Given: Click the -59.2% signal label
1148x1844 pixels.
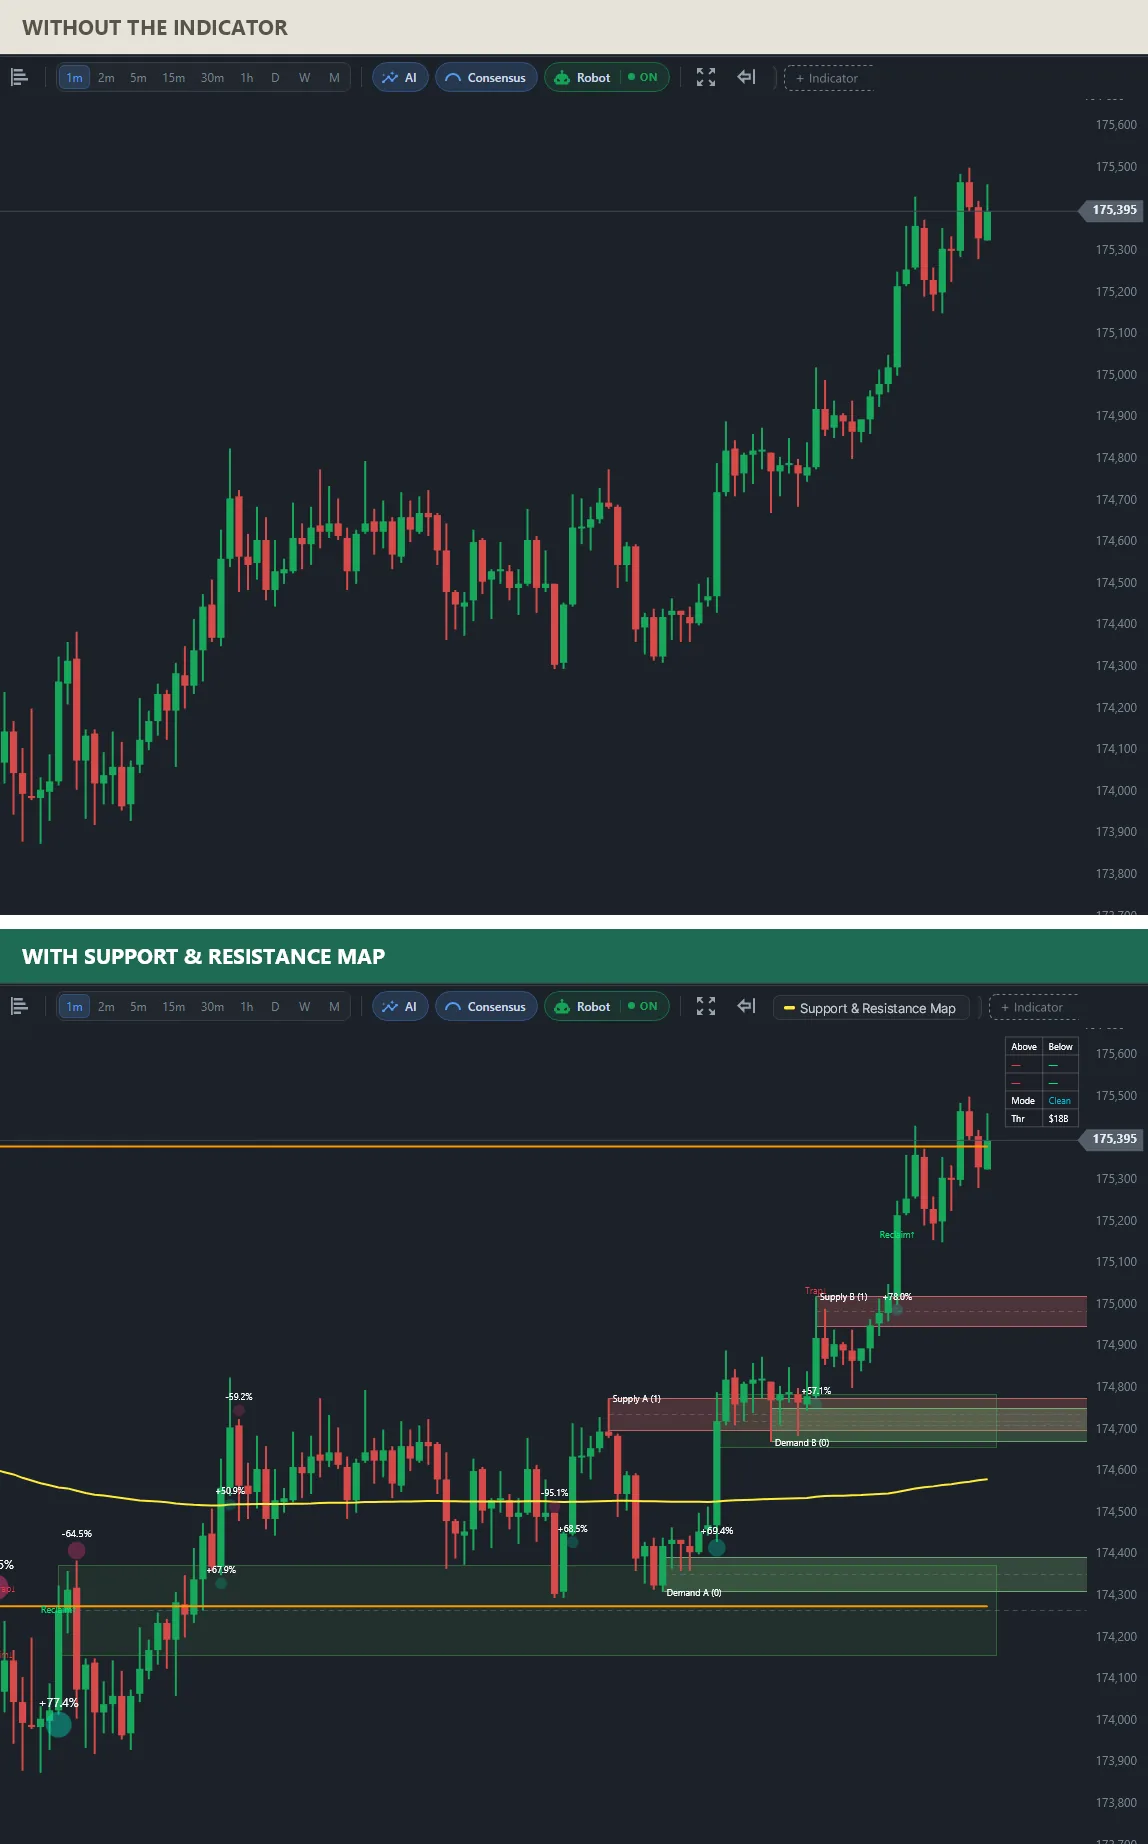Looking at the screenshot, I should tap(239, 1397).
